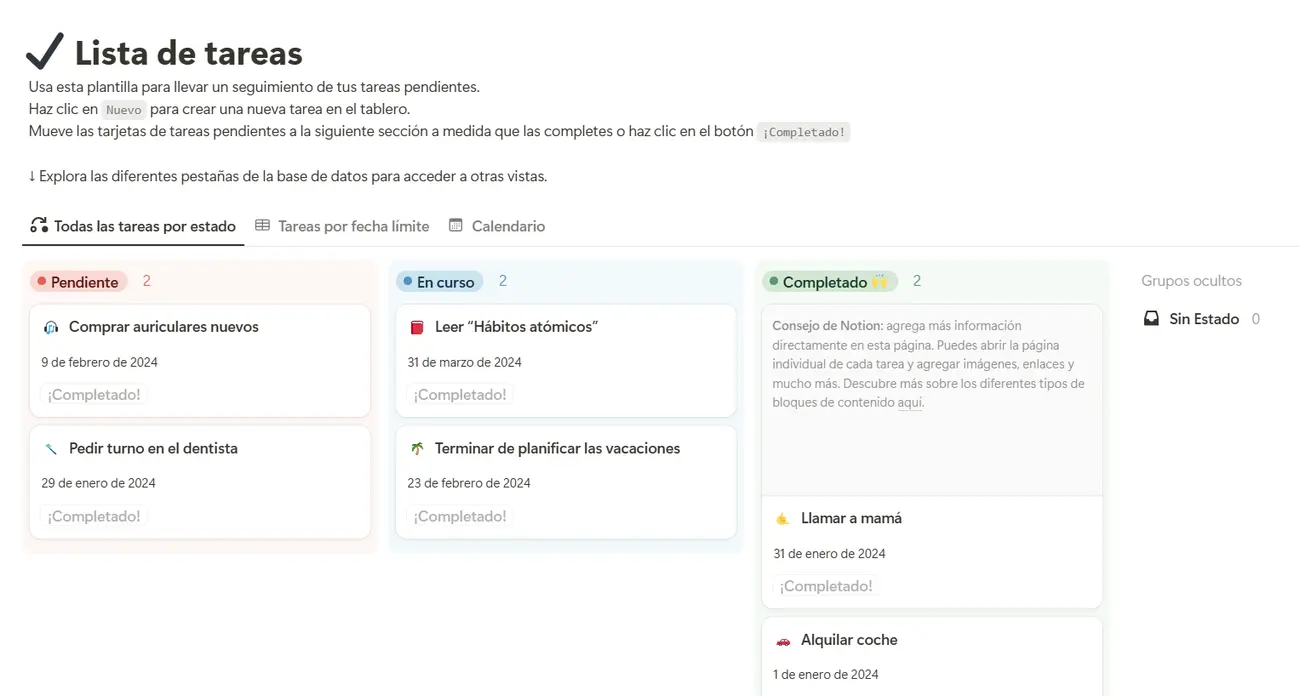Click the red status dot on Pendiente
Viewport: 1300px width, 696px height.
(x=41, y=281)
